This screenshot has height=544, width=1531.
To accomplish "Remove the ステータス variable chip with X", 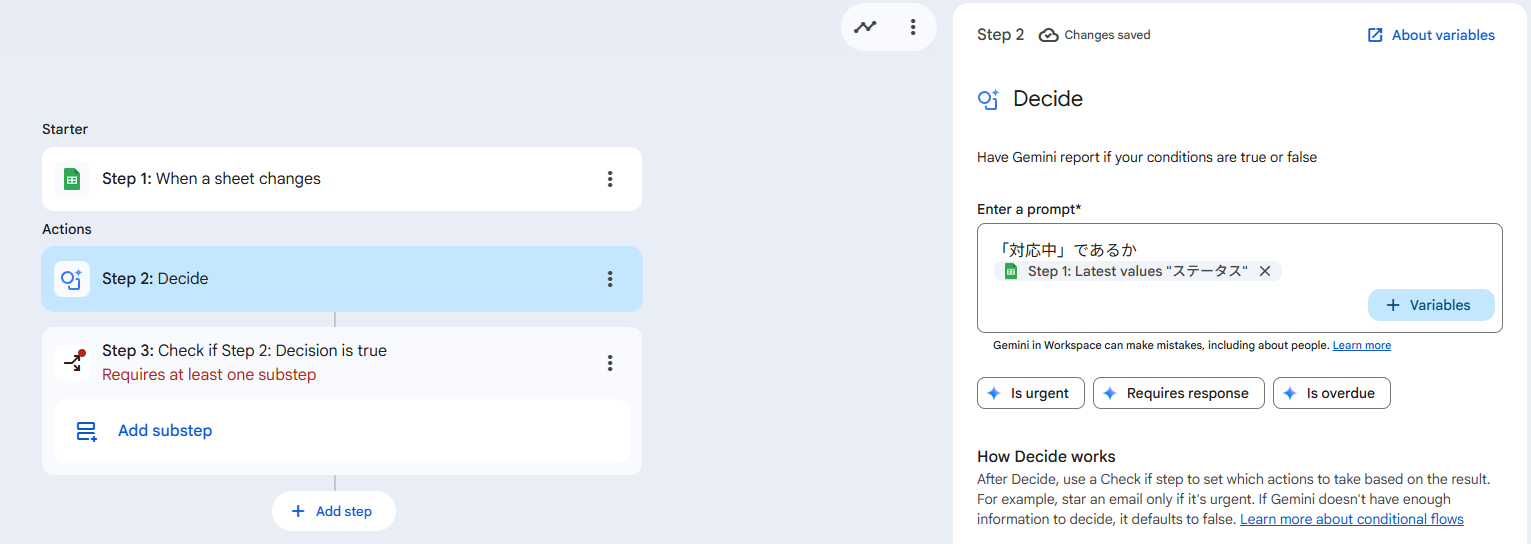I will click(x=1265, y=271).
